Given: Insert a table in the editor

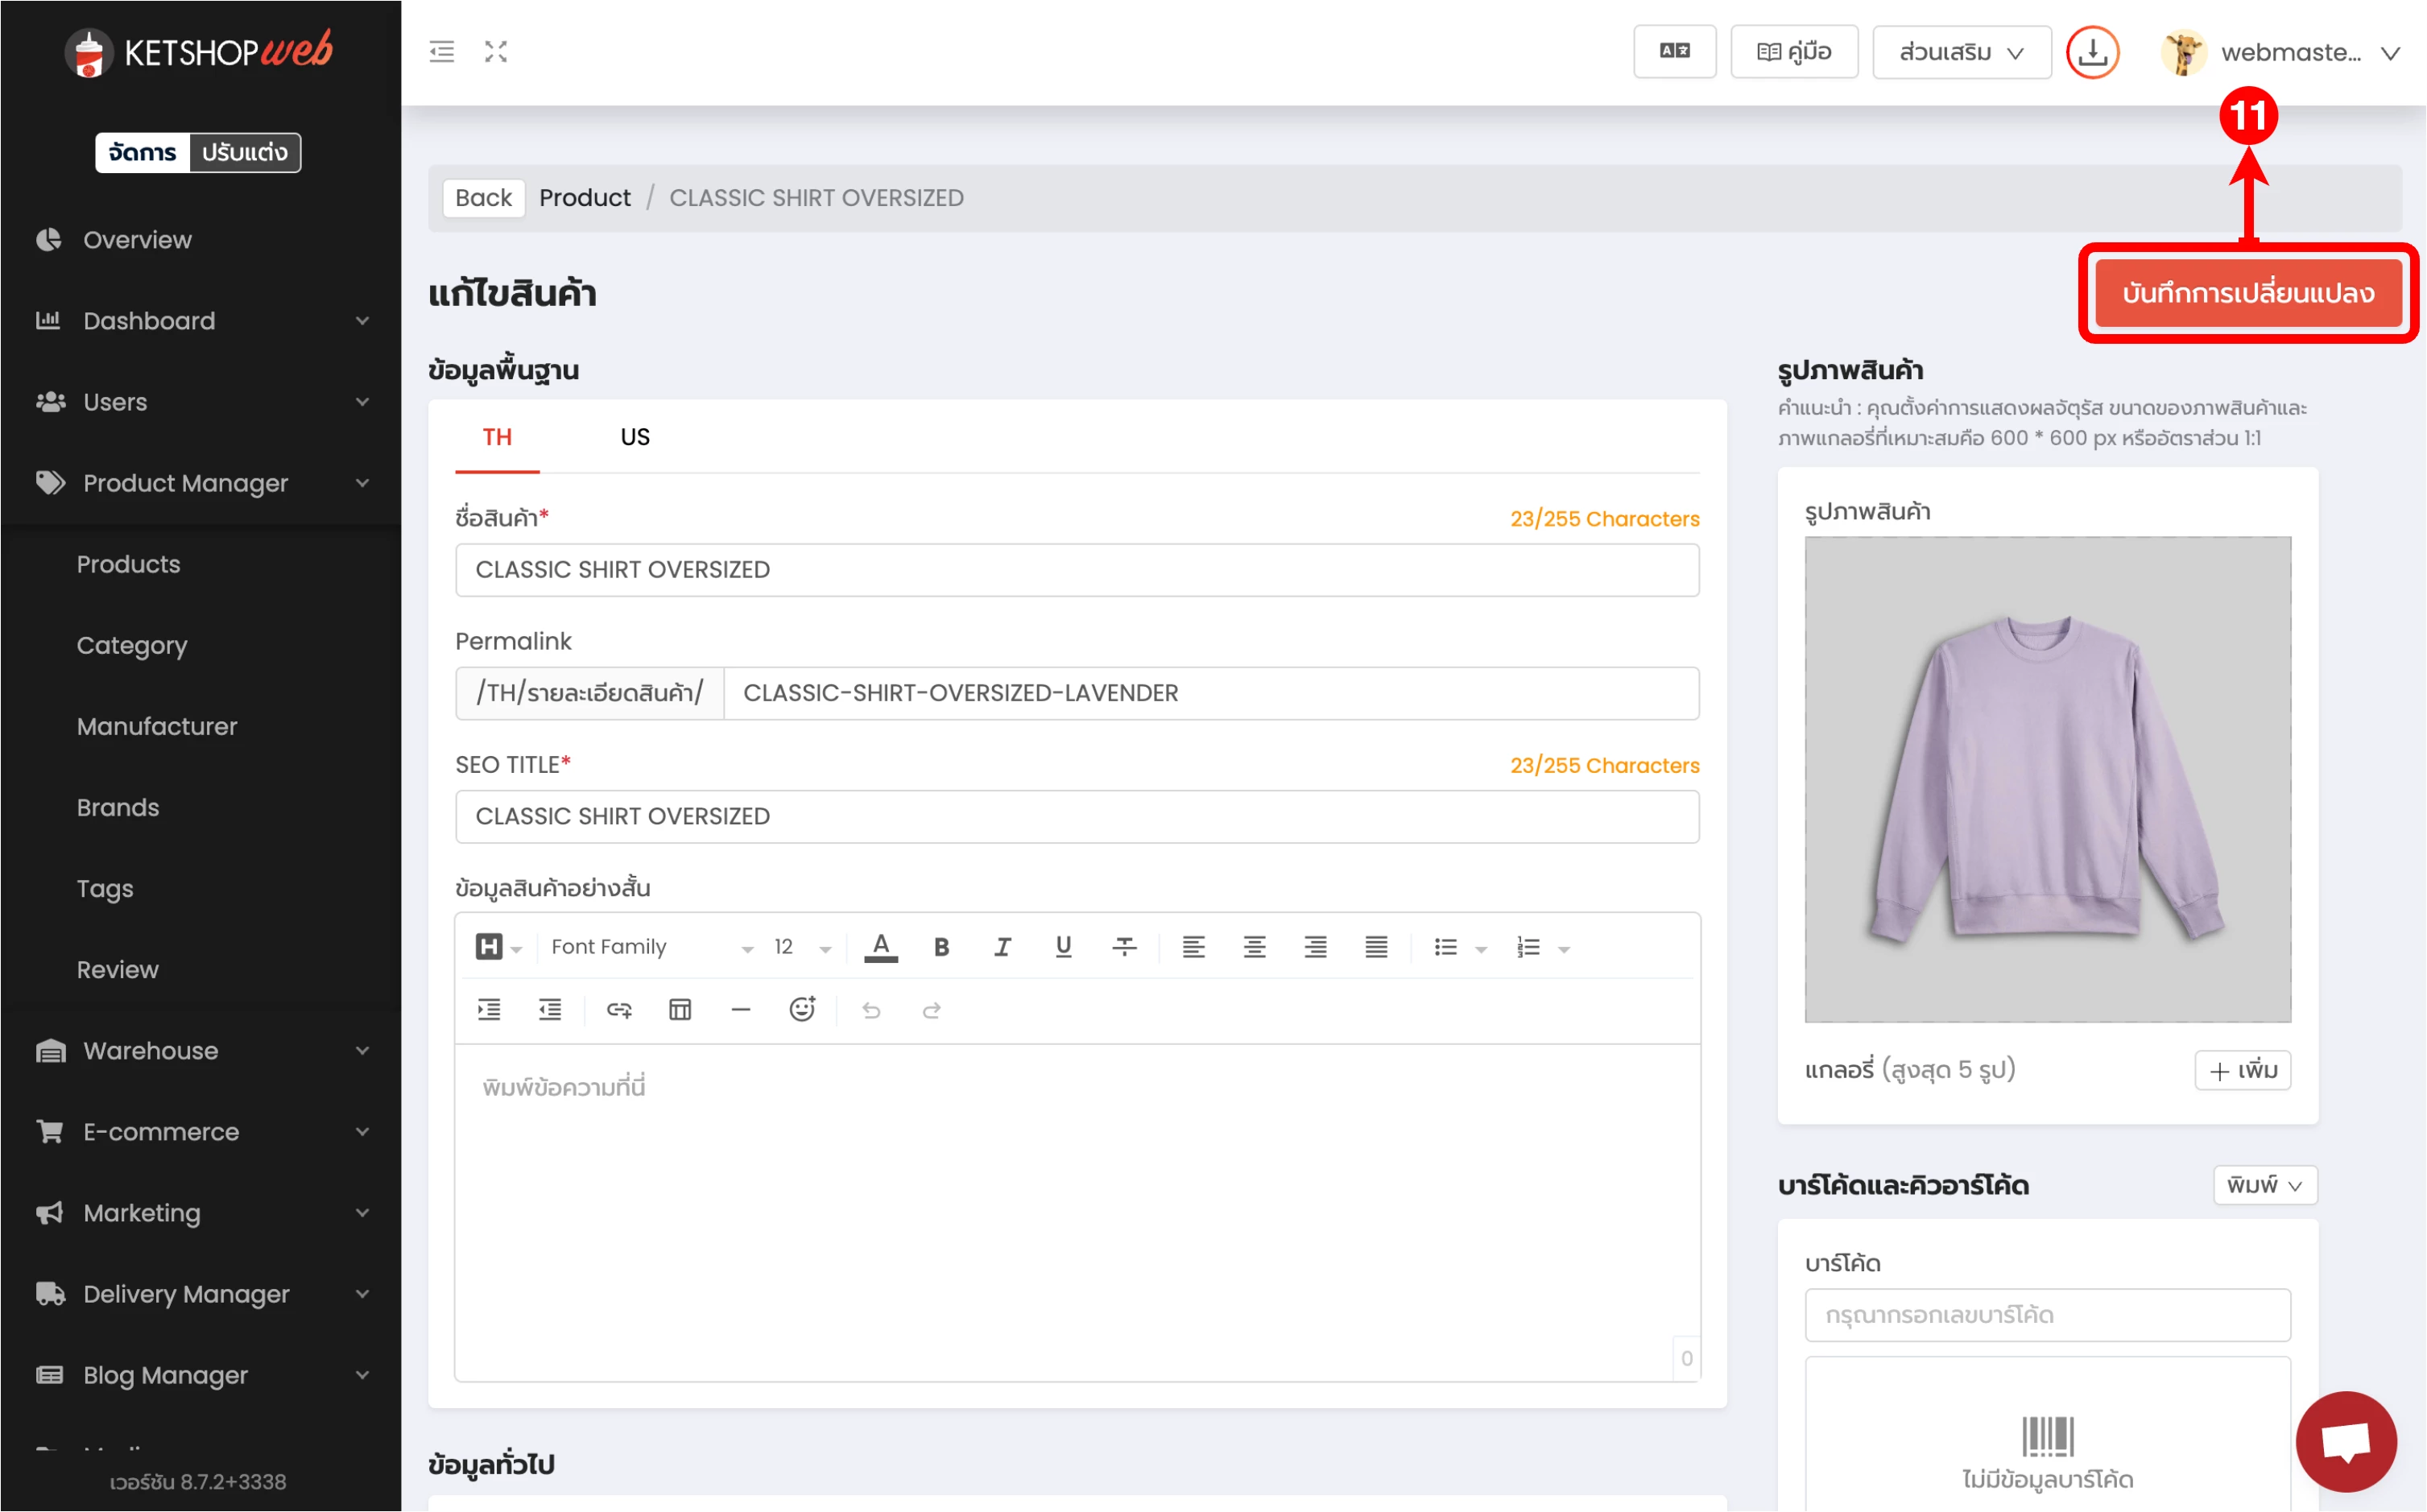Looking at the screenshot, I should (680, 1010).
